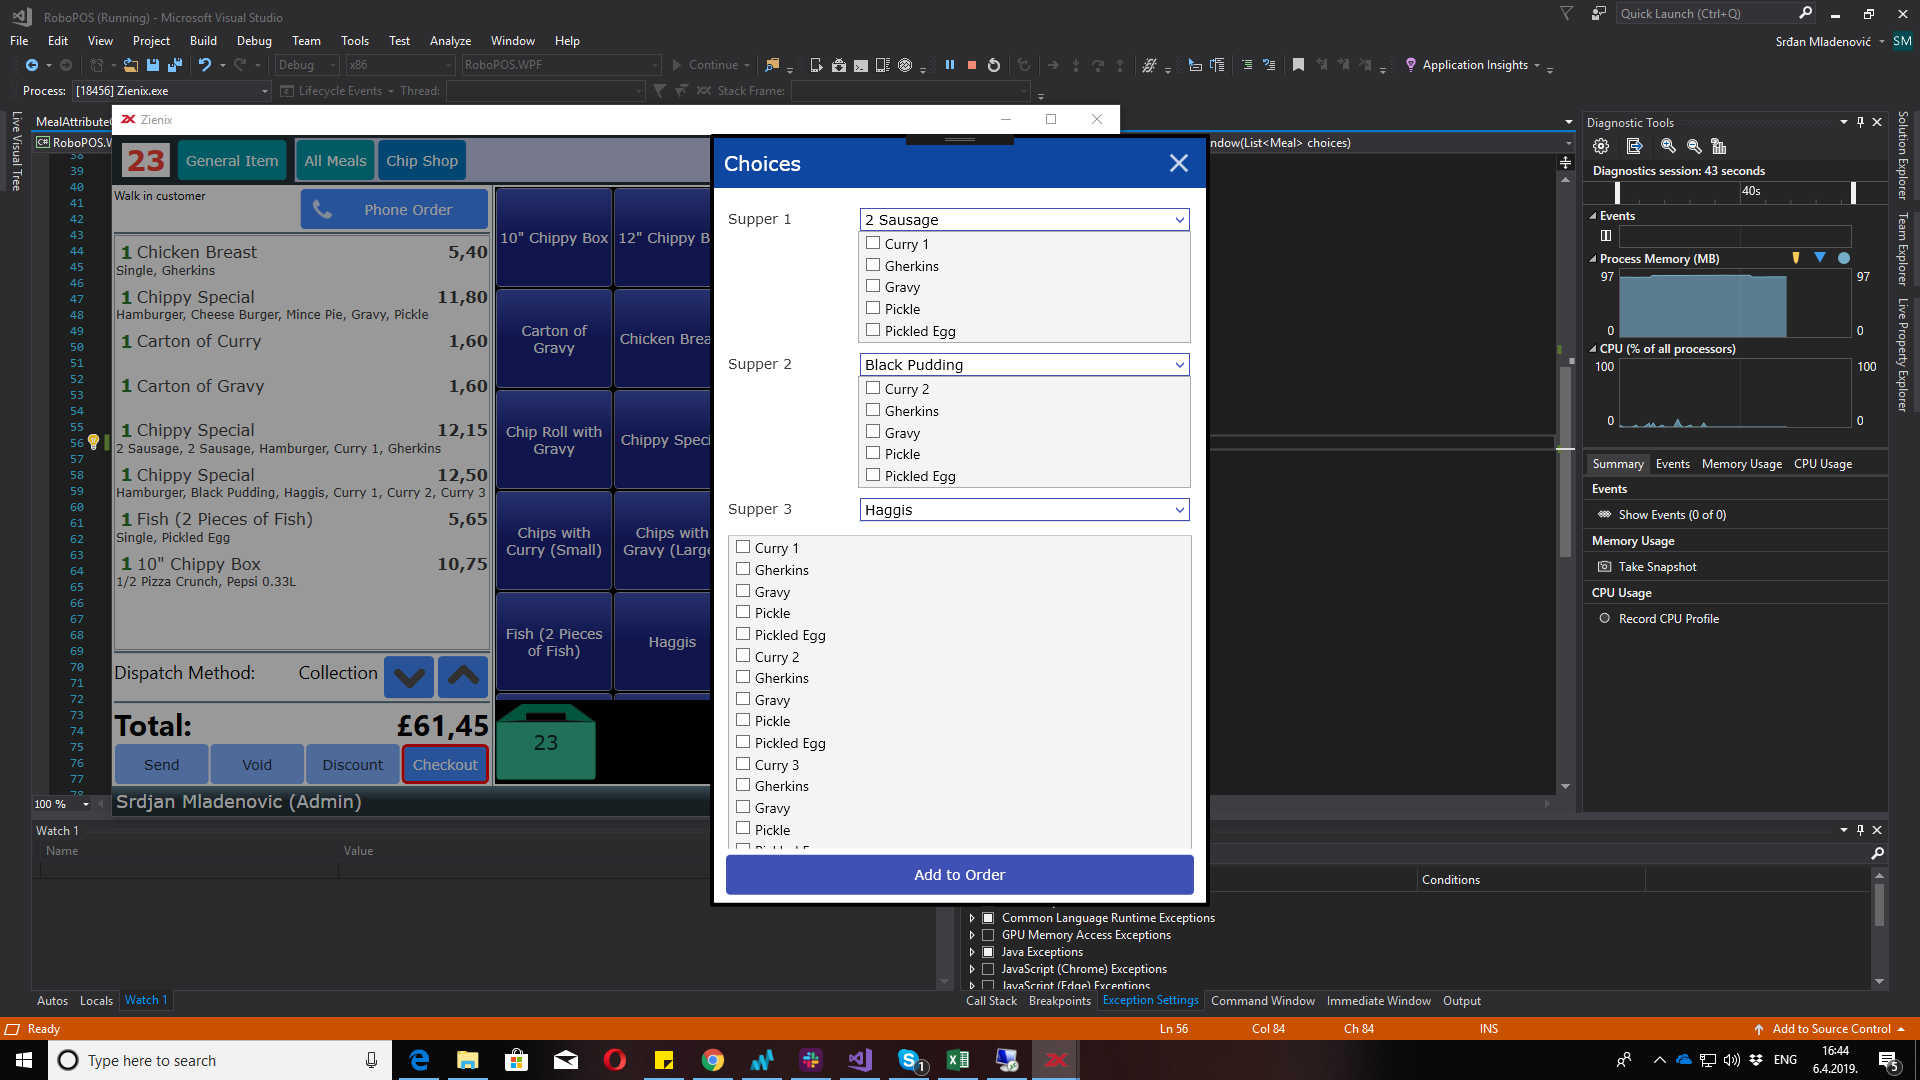Click Show Events link
The height and width of the screenshot is (1080, 1920).
[1672, 515]
